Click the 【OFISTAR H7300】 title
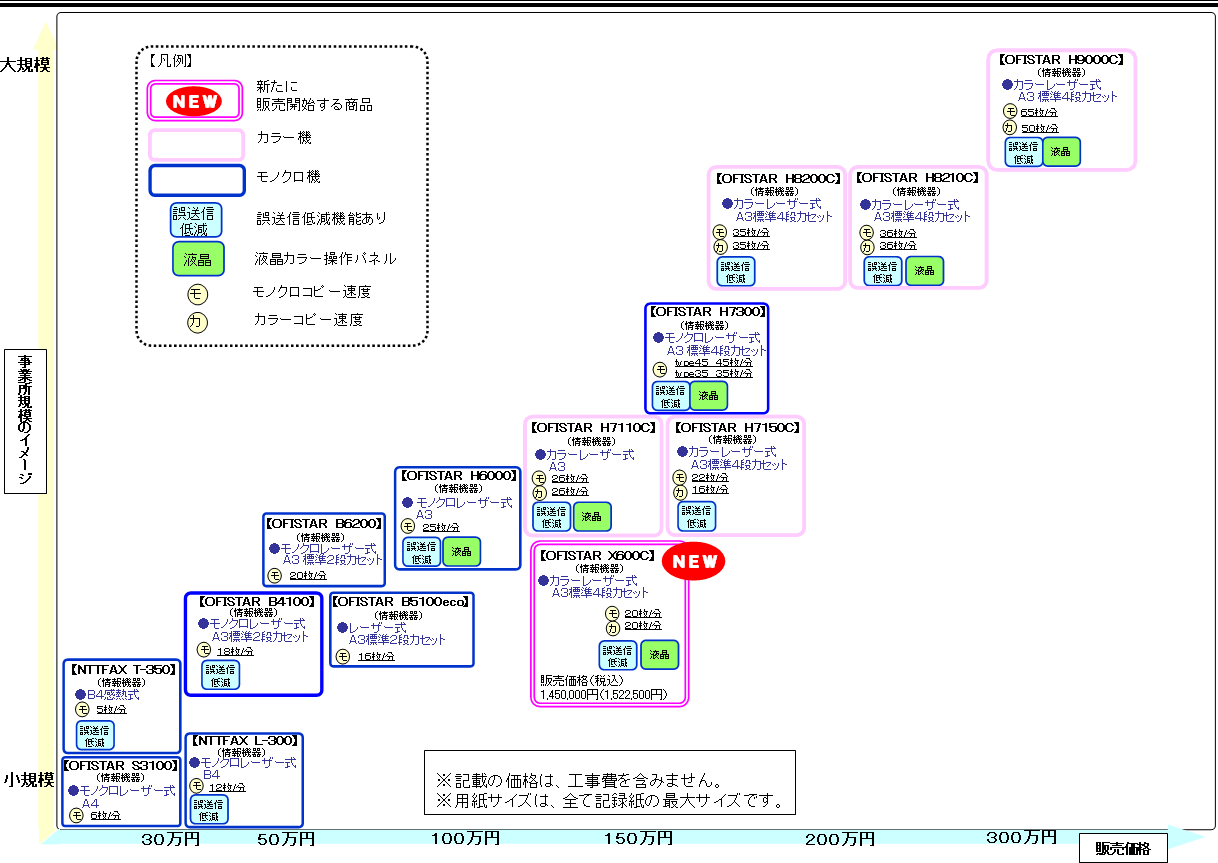The image size is (1218, 863). point(707,312)
